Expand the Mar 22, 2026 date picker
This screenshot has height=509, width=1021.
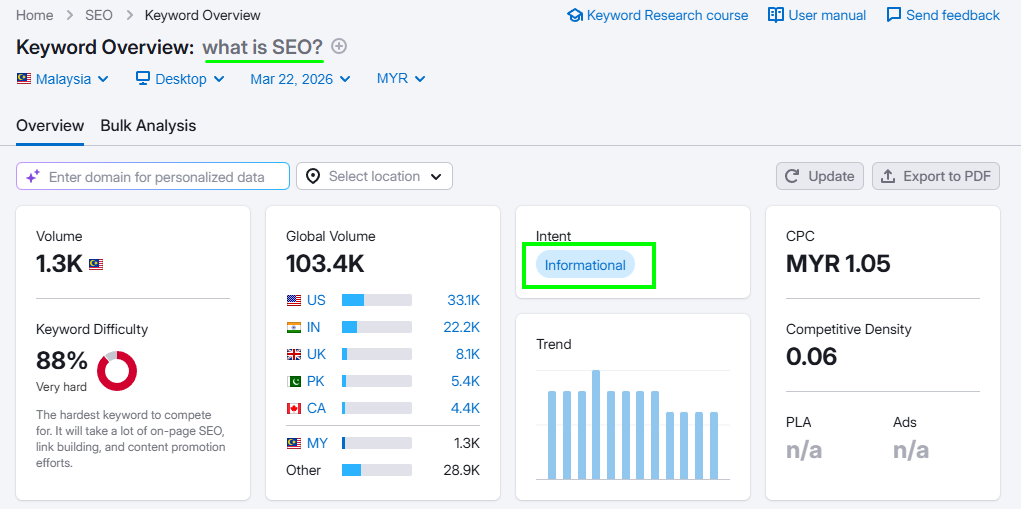click(x=300, y=79)
